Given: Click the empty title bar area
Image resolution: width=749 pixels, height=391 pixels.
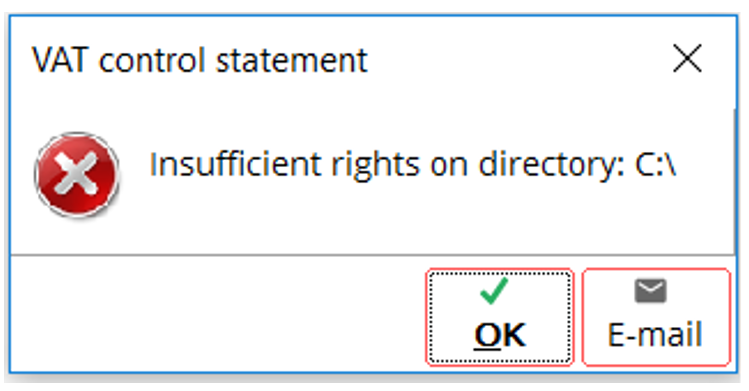Looking at the screenshot, I should (x=516, y=59).
